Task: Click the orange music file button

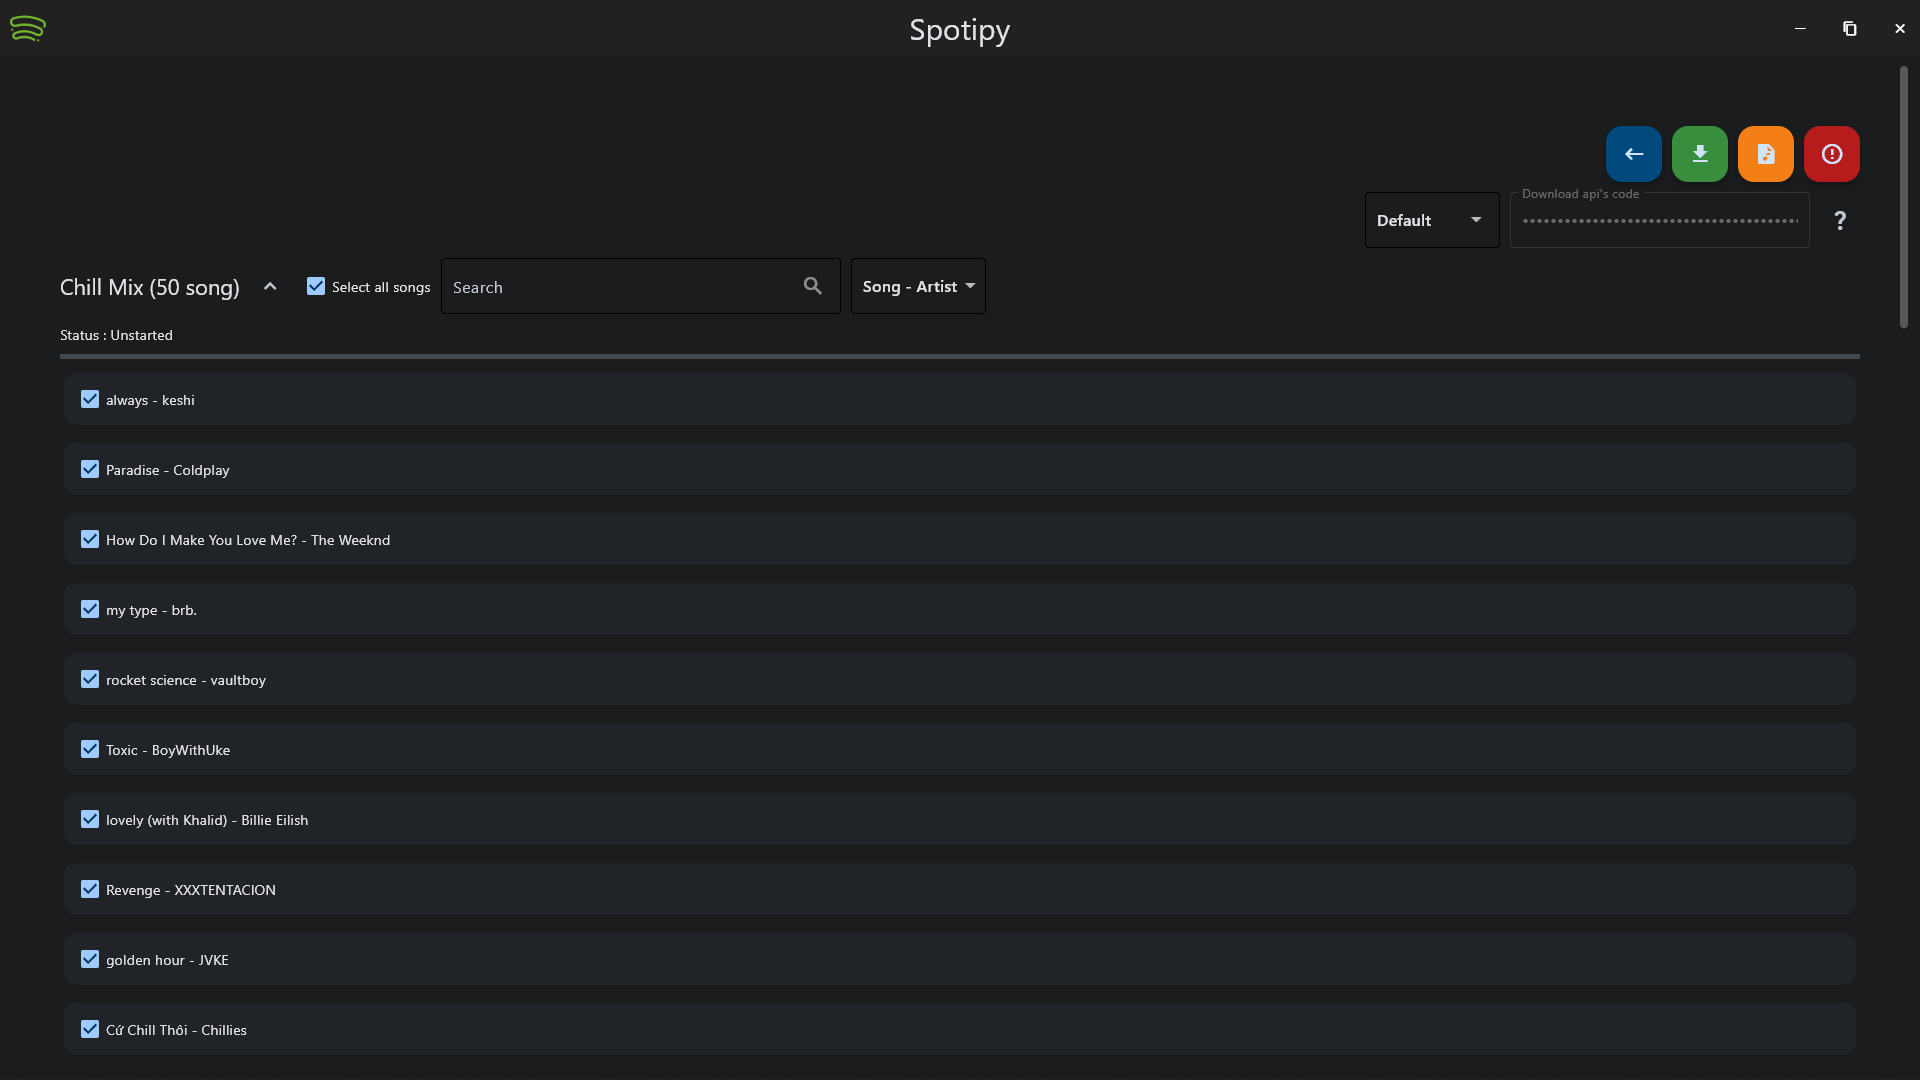Action: 1765,154
